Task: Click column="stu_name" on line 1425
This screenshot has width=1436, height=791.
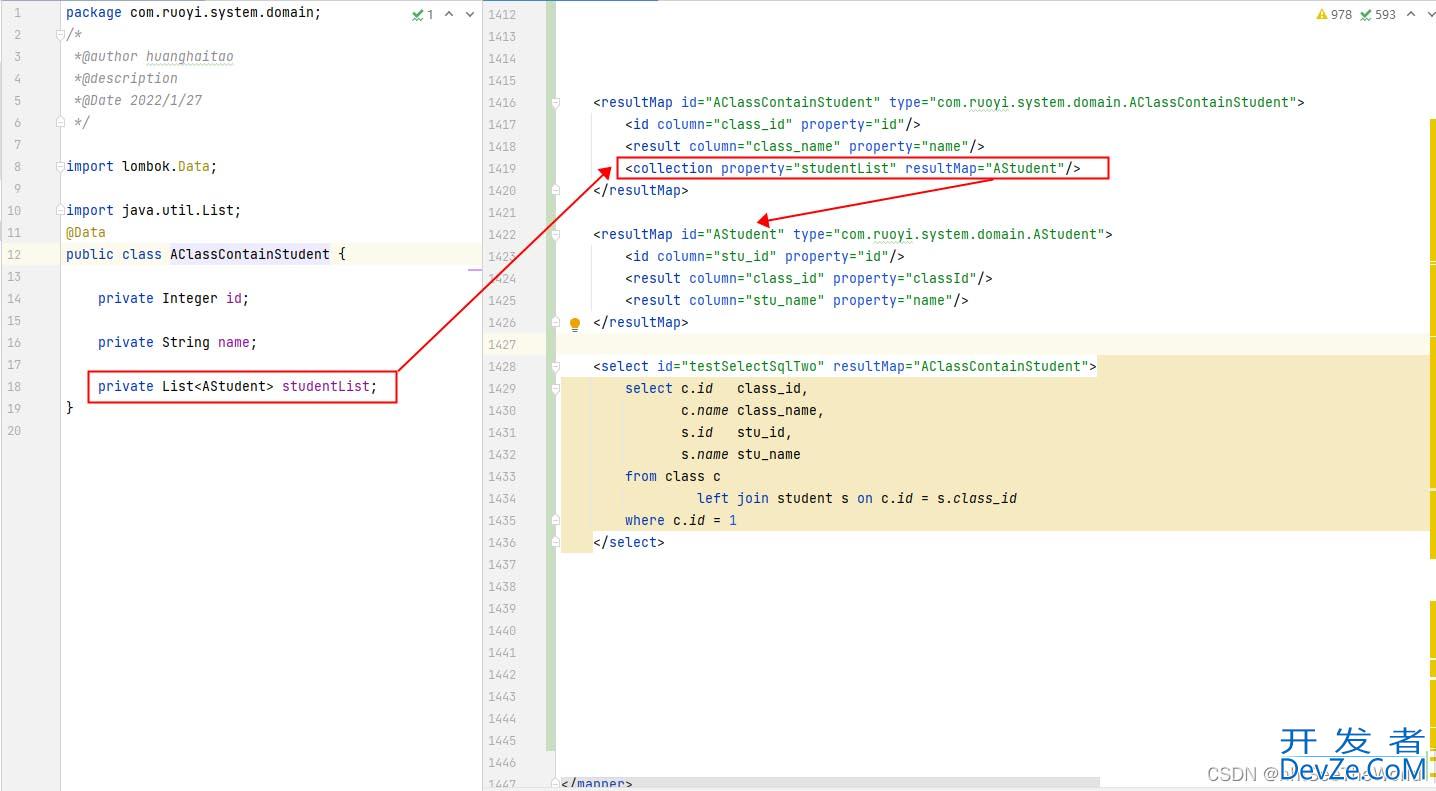Action: (757, 300)
